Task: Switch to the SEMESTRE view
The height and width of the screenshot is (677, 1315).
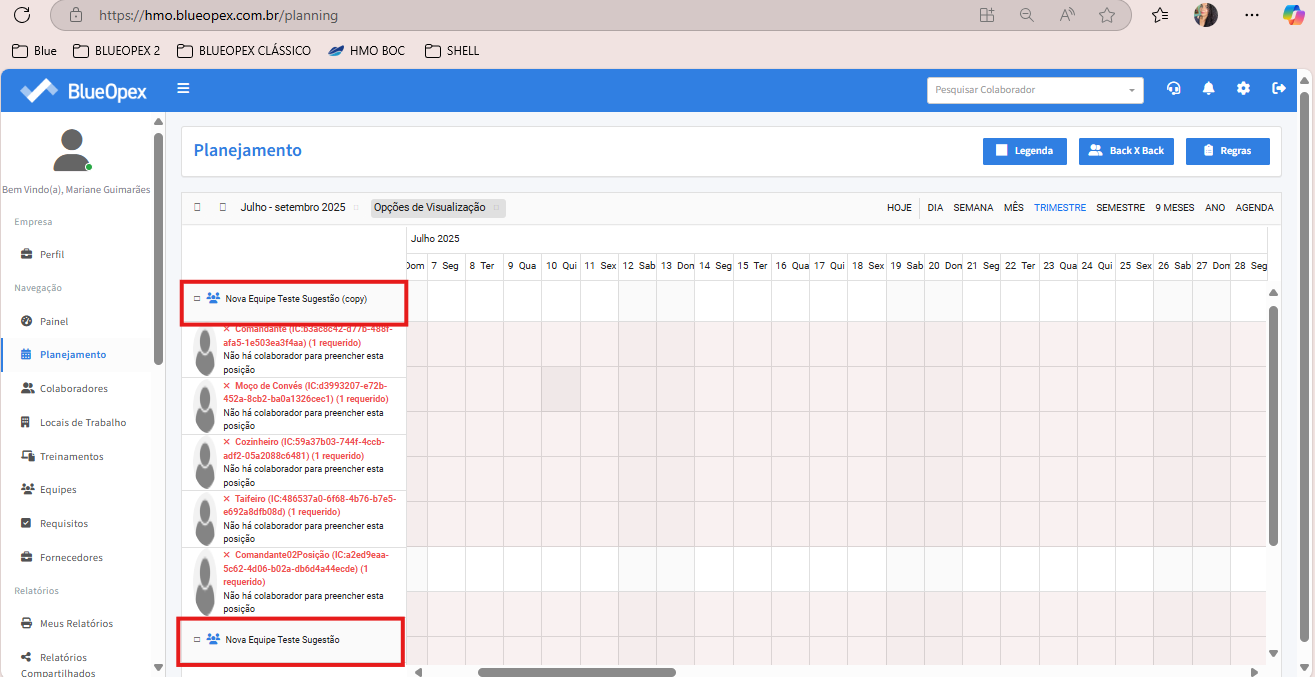Action: click(1120, 208)
